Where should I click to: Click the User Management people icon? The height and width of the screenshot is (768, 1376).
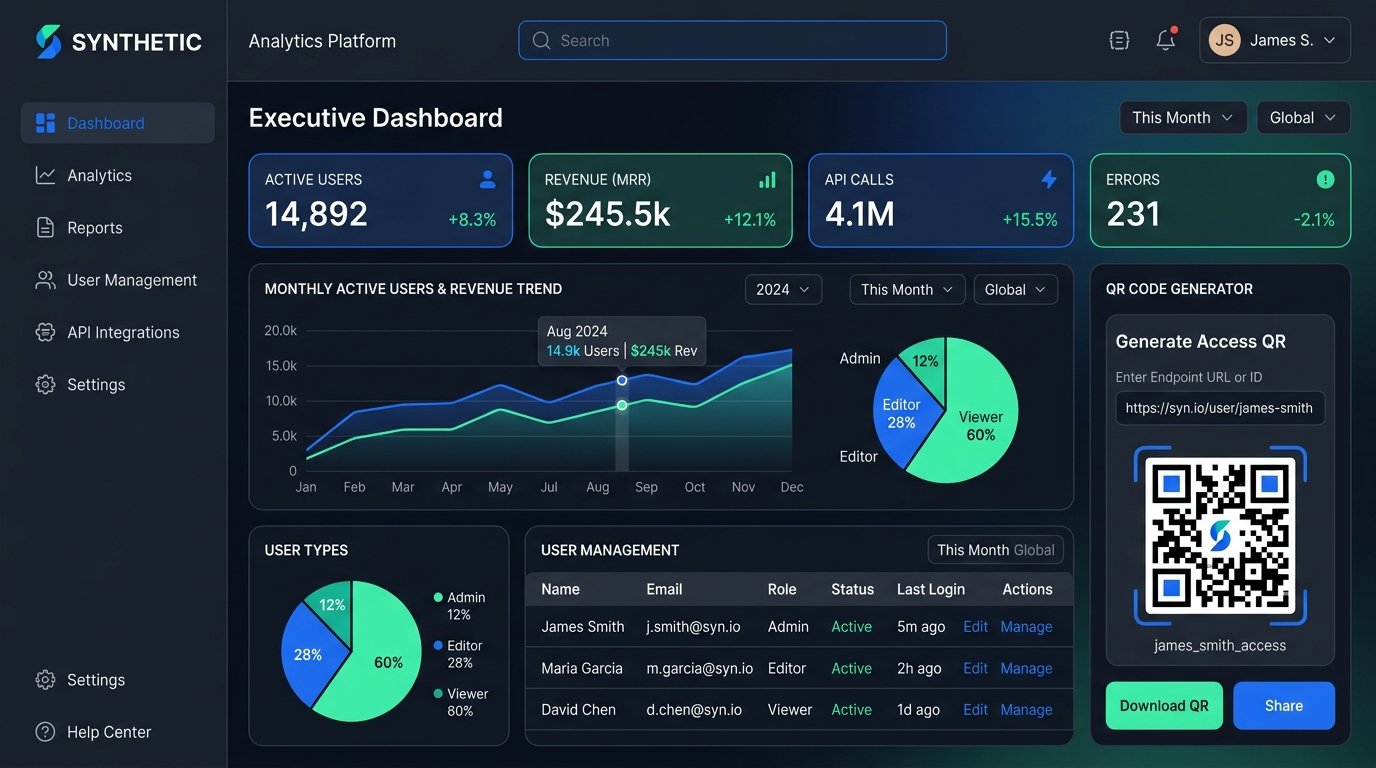pos(45,280)
